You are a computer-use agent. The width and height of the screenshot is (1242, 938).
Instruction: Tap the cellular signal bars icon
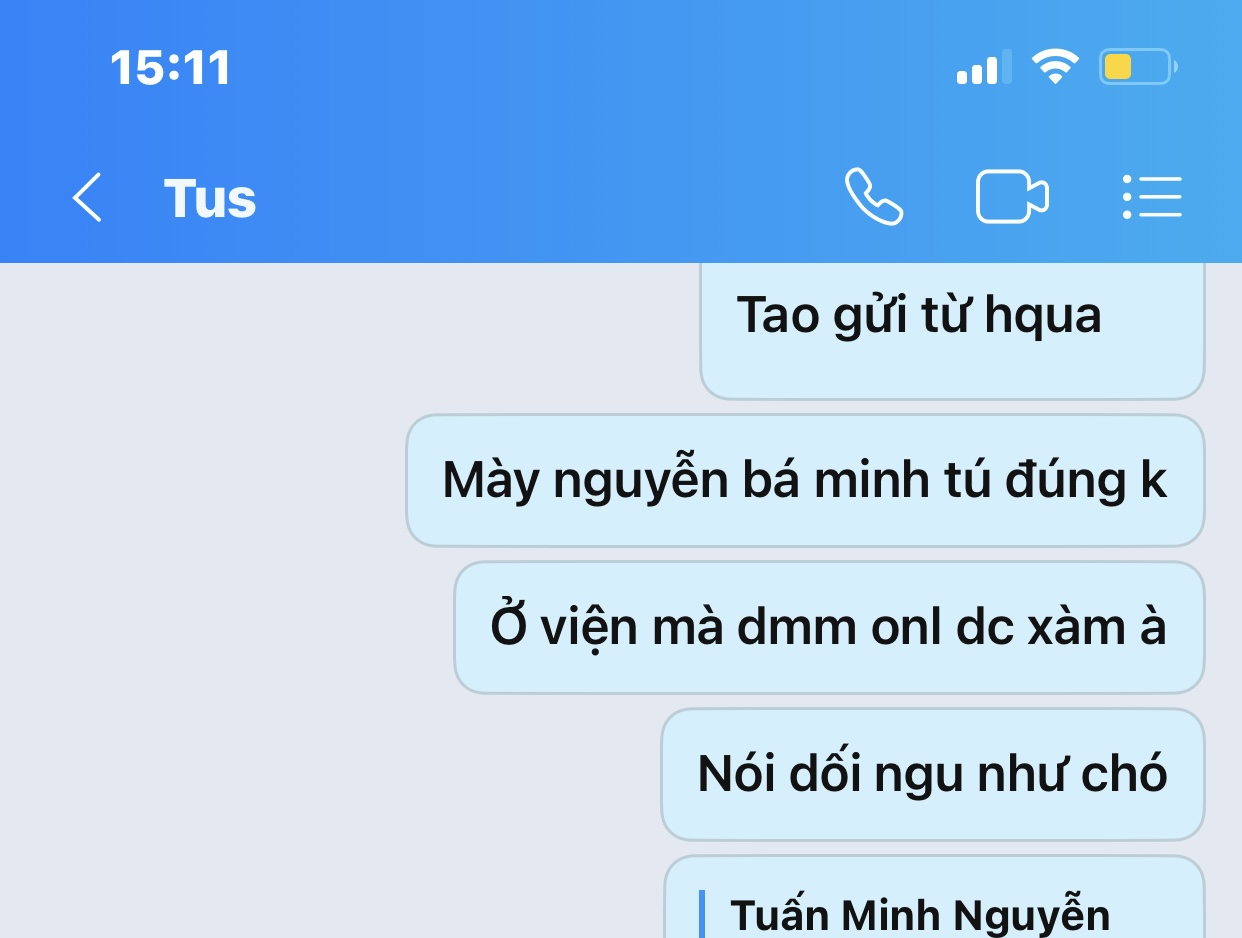click(x=984, y=68)
